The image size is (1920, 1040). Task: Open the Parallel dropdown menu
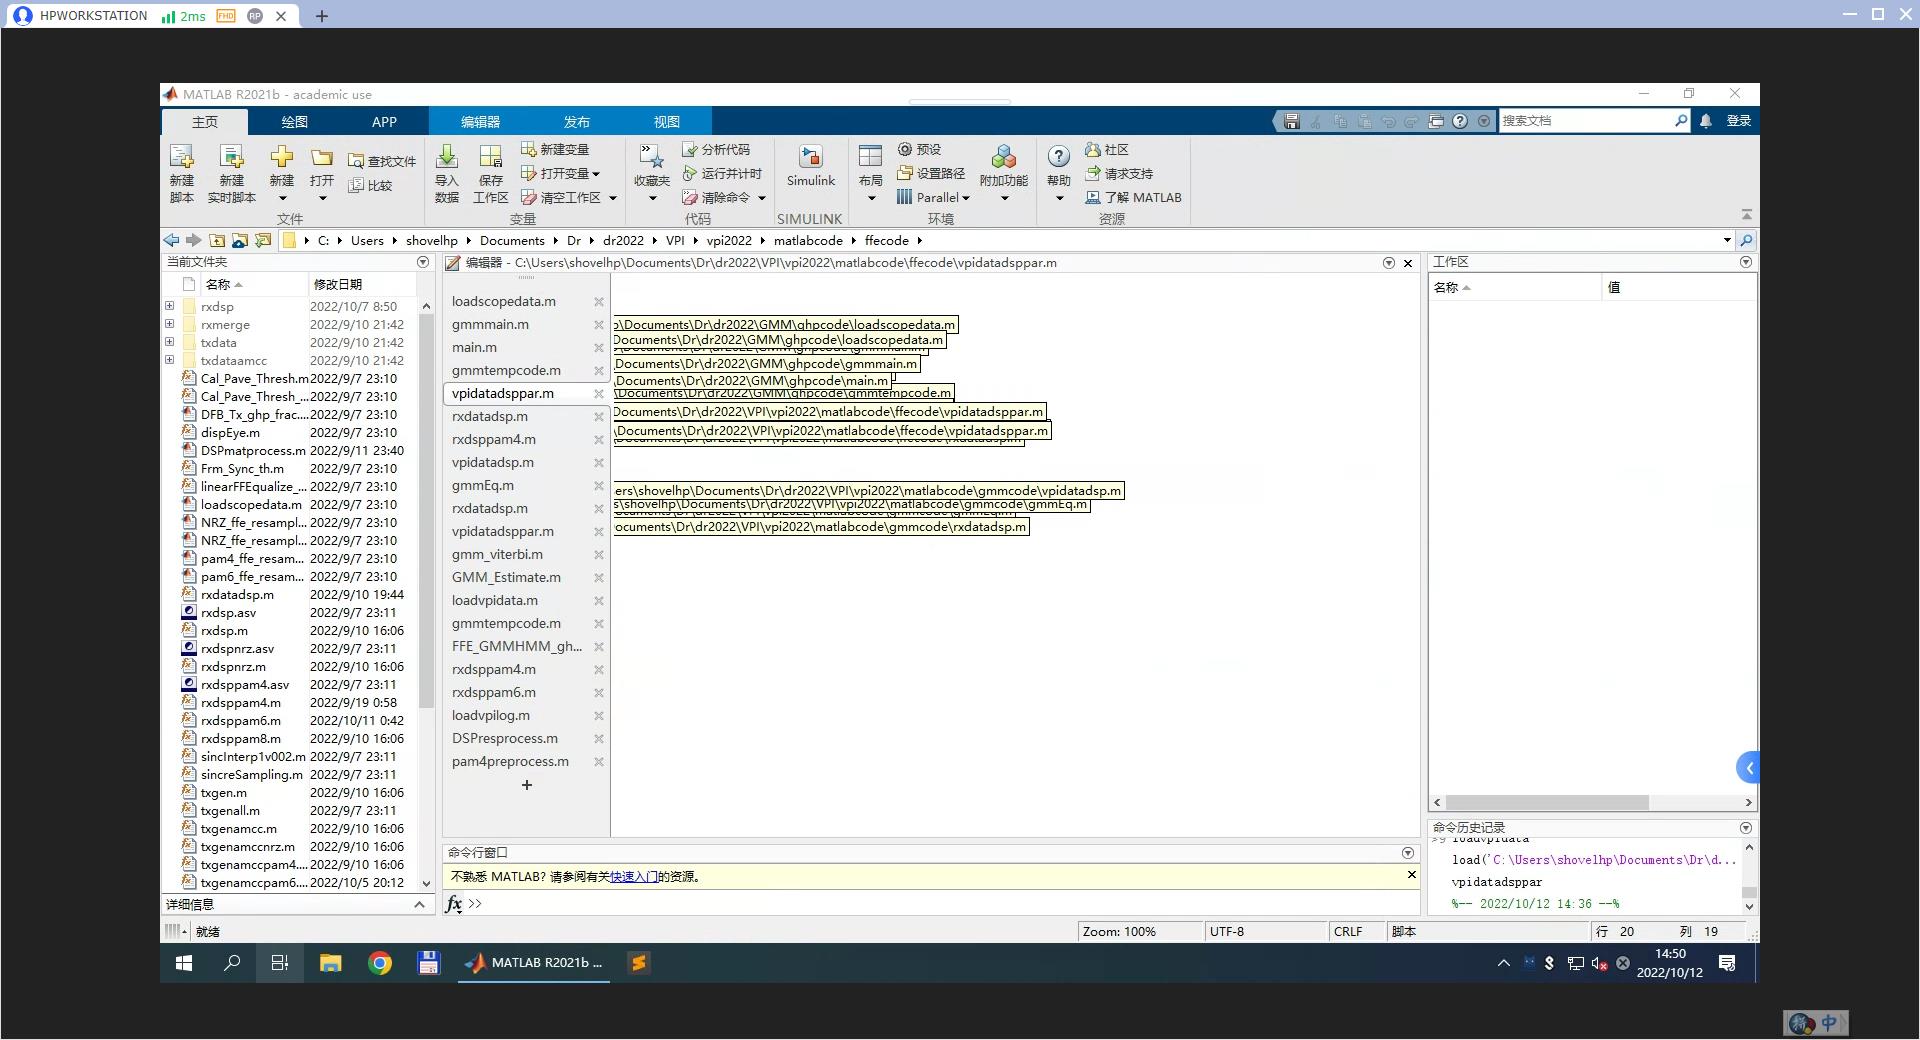tap(966, 198)
